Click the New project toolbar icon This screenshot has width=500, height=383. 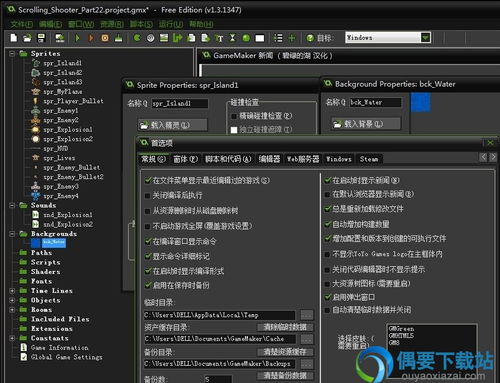point(14,38)
